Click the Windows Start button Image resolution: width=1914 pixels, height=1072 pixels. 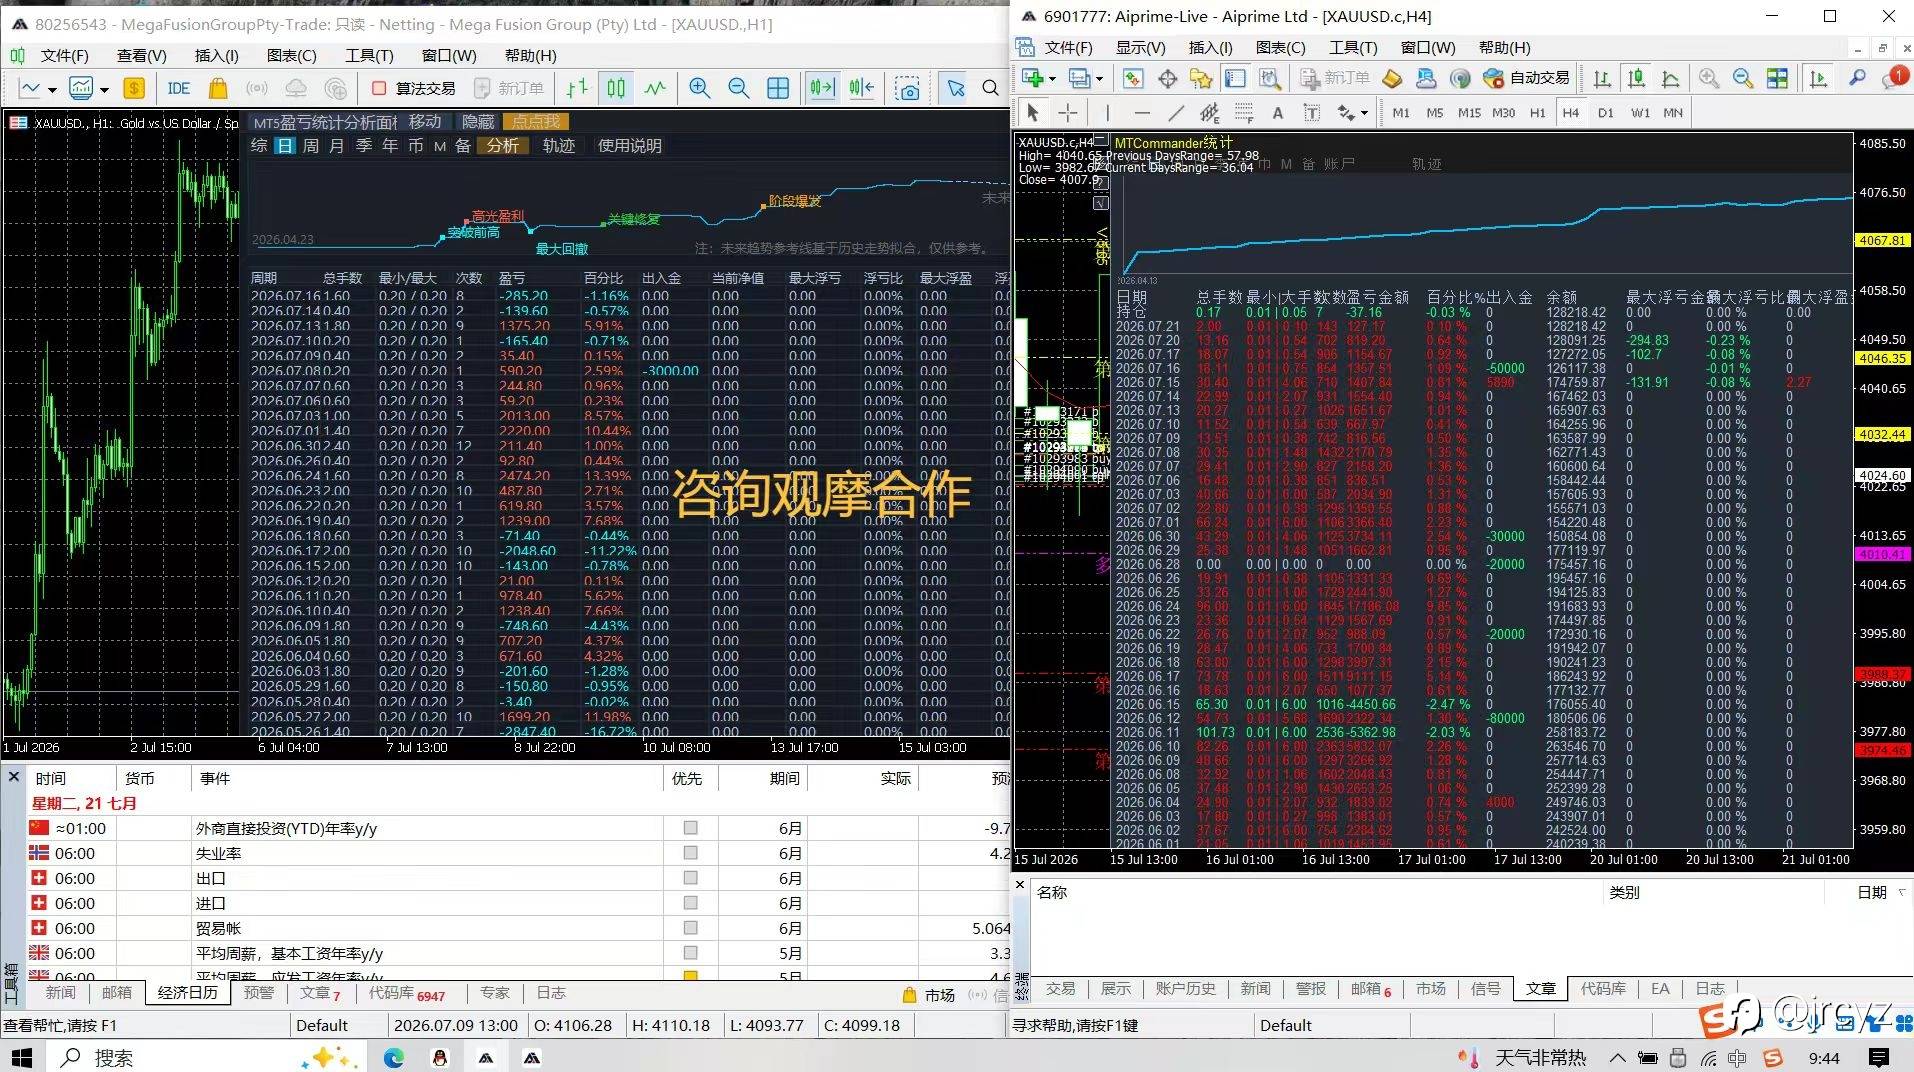coord(21,1057)
